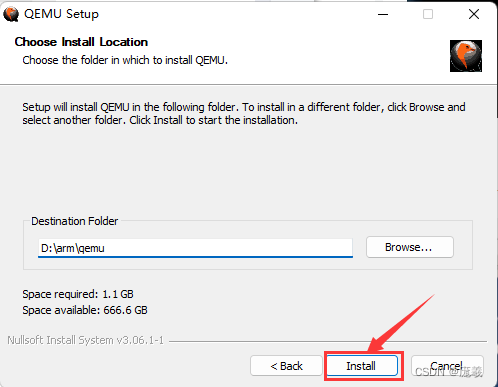Click the Nullsoft Install System version text
Screen dimensions: 498x387
[x=86, y=340]
